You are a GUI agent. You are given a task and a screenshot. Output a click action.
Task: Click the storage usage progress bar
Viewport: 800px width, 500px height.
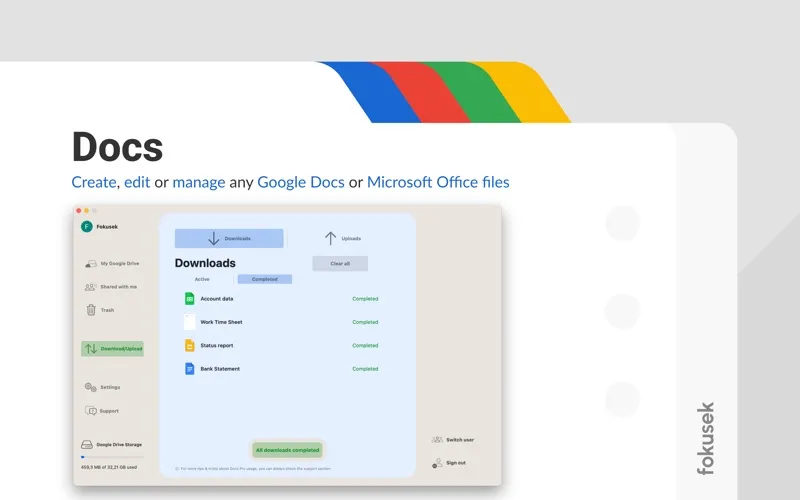(x=112, y=457)
